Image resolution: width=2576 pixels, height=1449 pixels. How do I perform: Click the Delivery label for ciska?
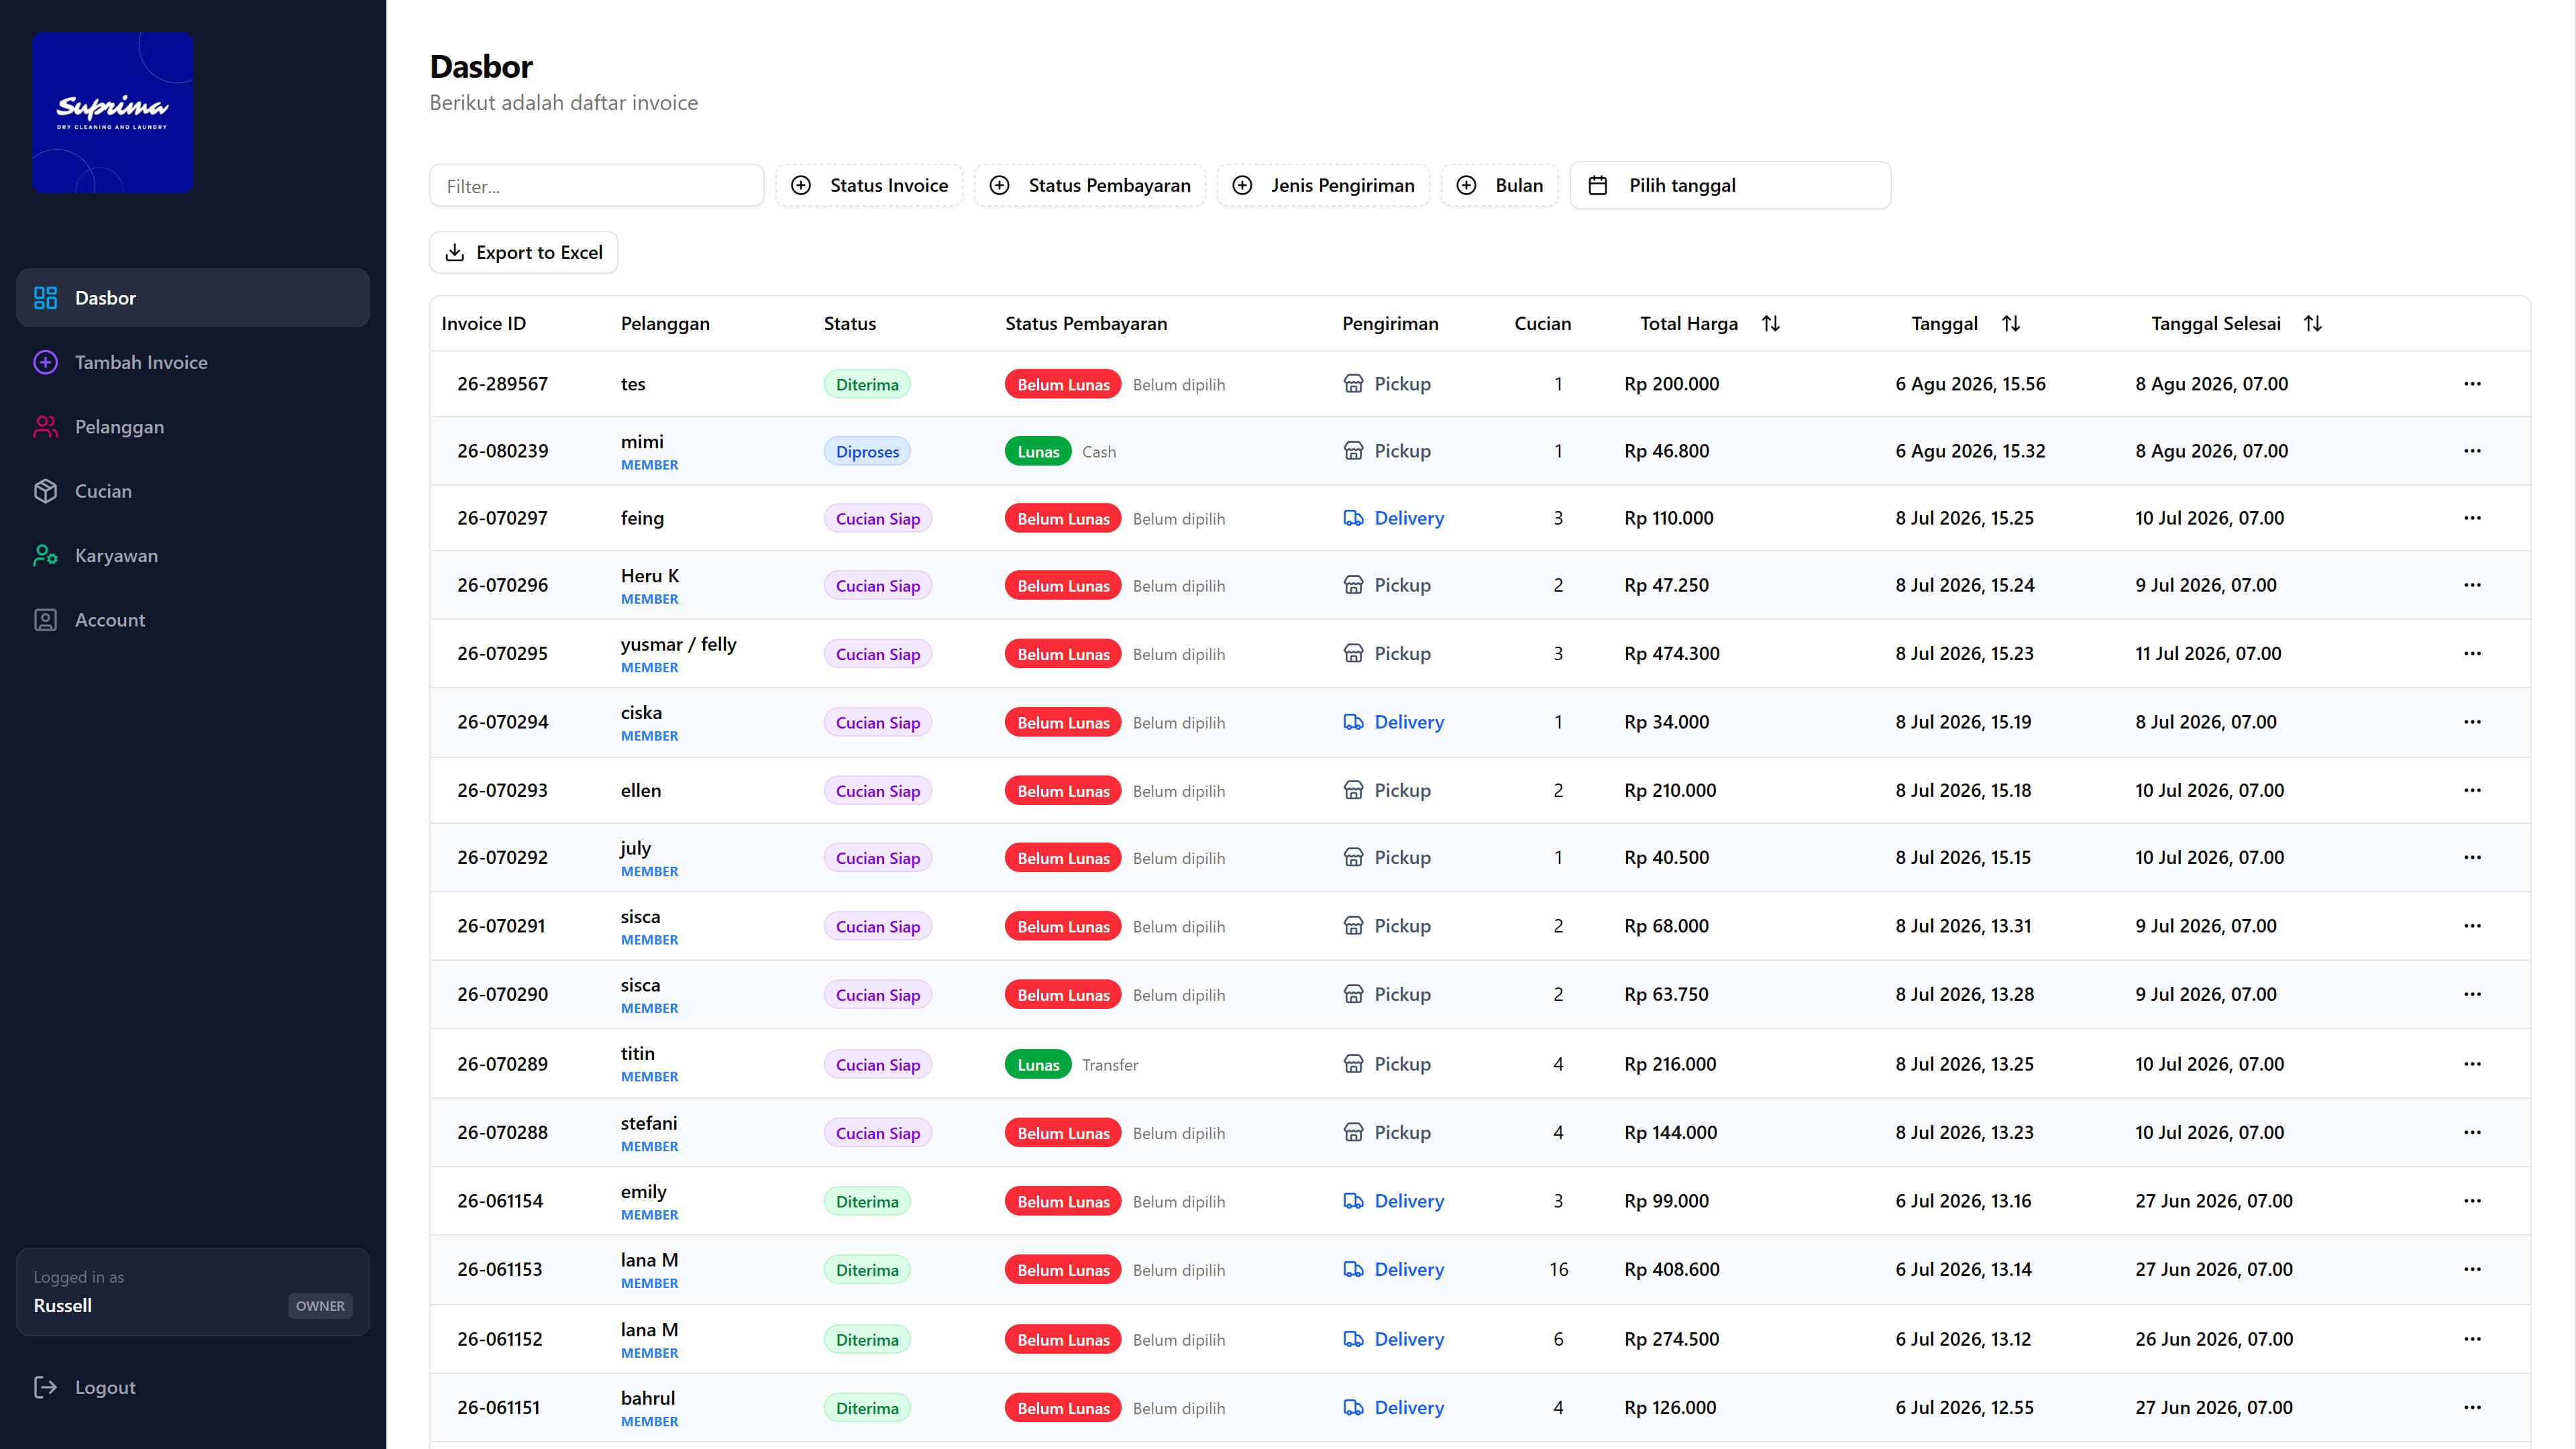[x=1409, y=722]
